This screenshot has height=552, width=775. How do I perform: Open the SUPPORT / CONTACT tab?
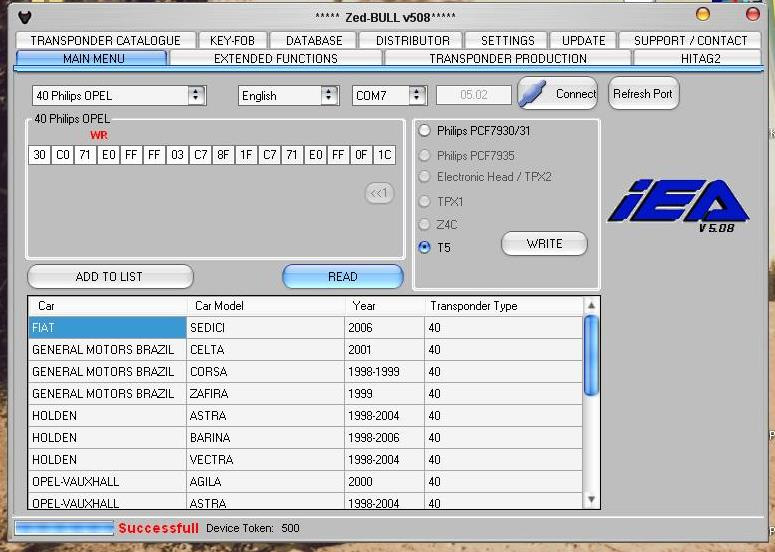click(690, 41)
